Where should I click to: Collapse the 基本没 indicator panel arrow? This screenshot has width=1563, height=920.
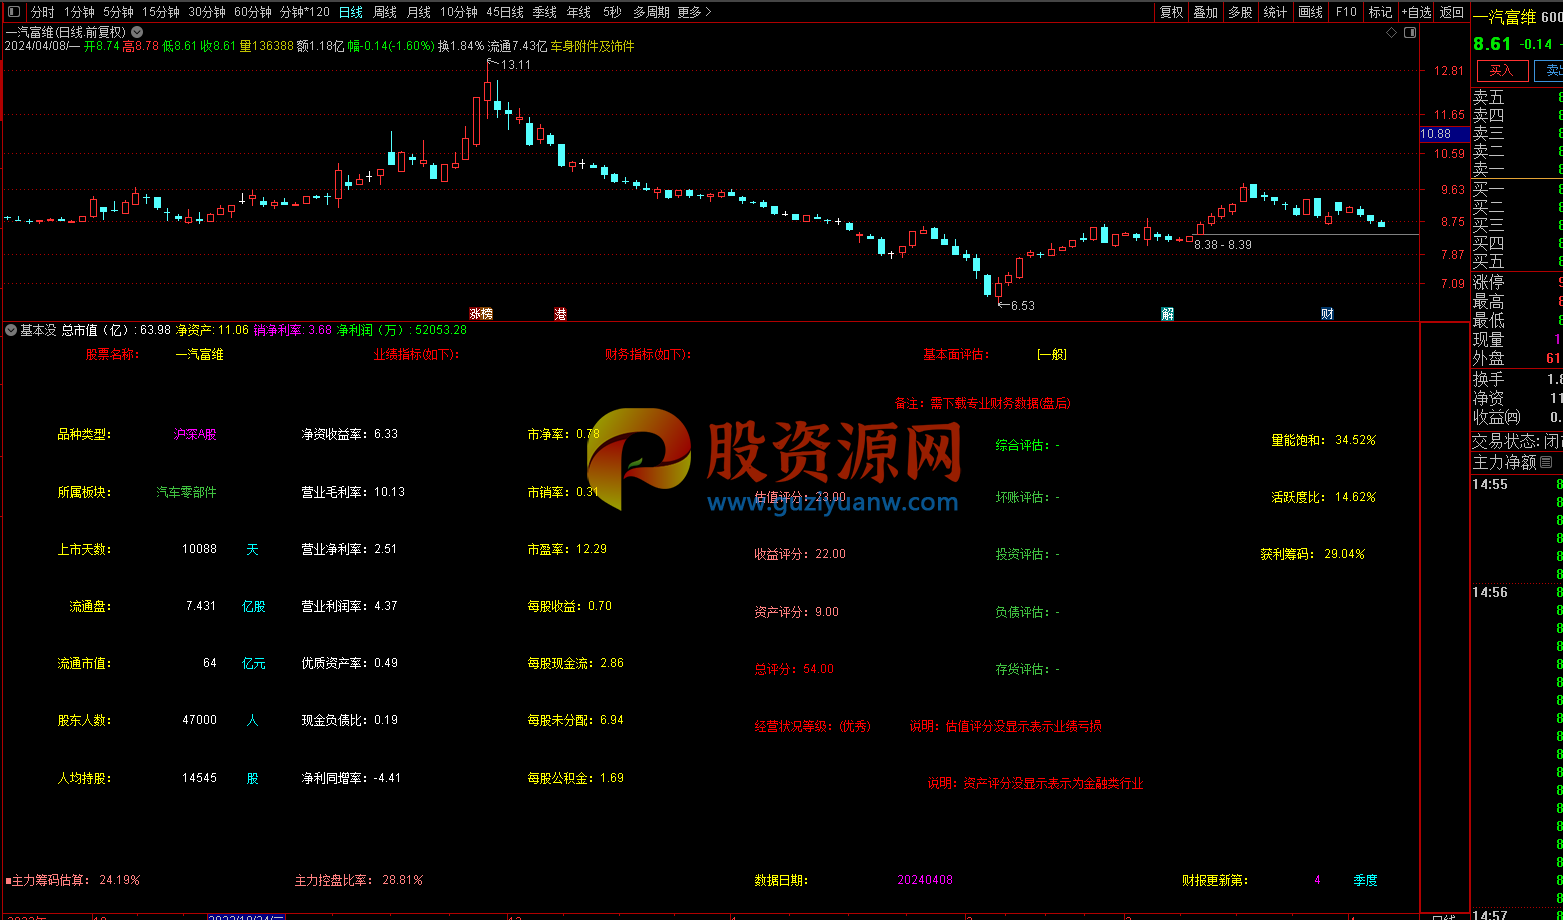coord(11,329)
